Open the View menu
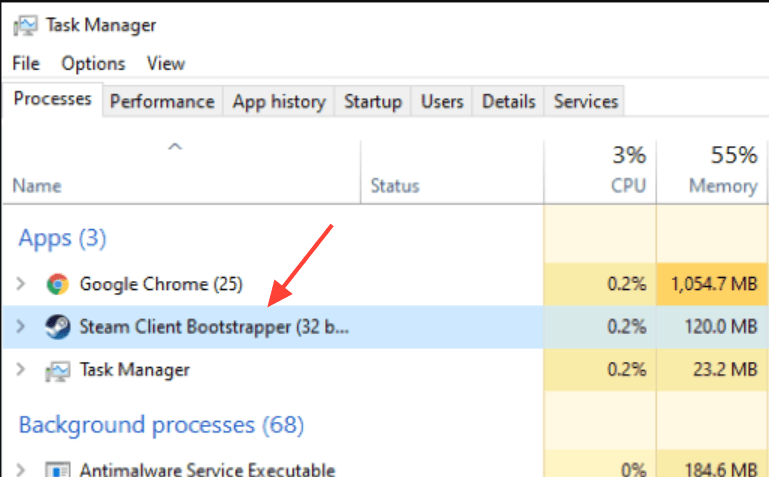 [166, 63]
